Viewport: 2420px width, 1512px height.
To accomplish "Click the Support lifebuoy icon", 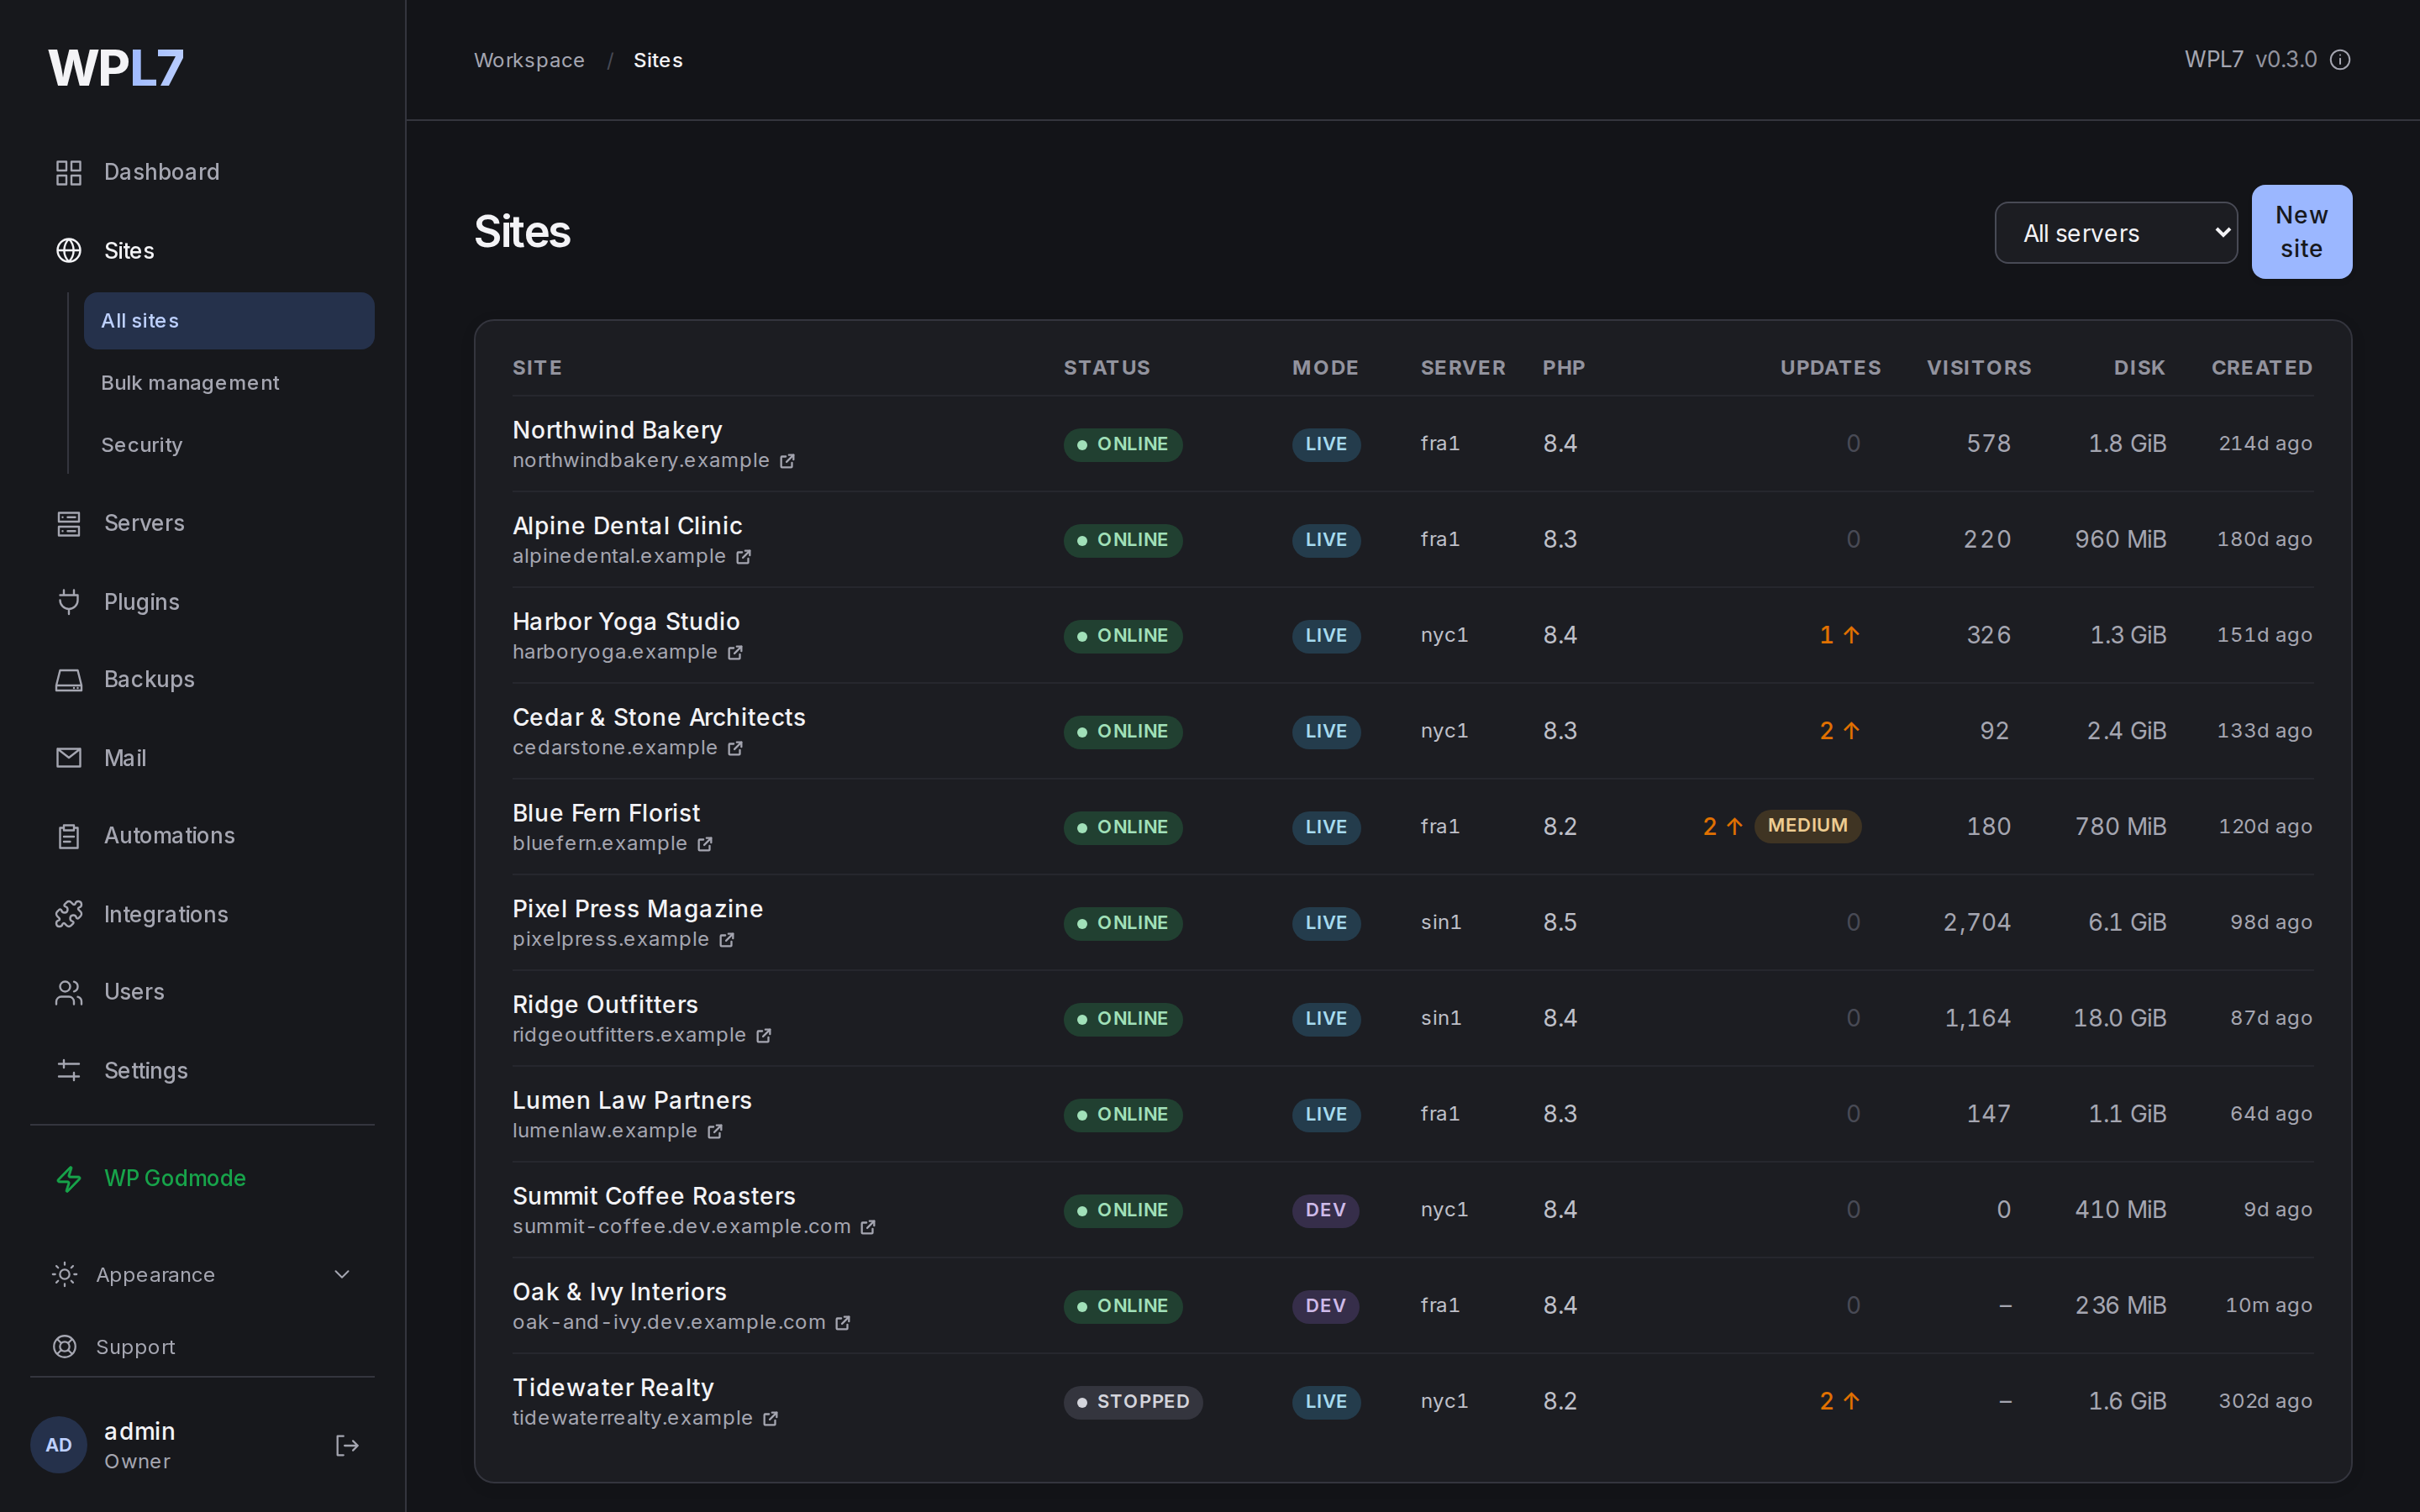I will click(64, 1347).
